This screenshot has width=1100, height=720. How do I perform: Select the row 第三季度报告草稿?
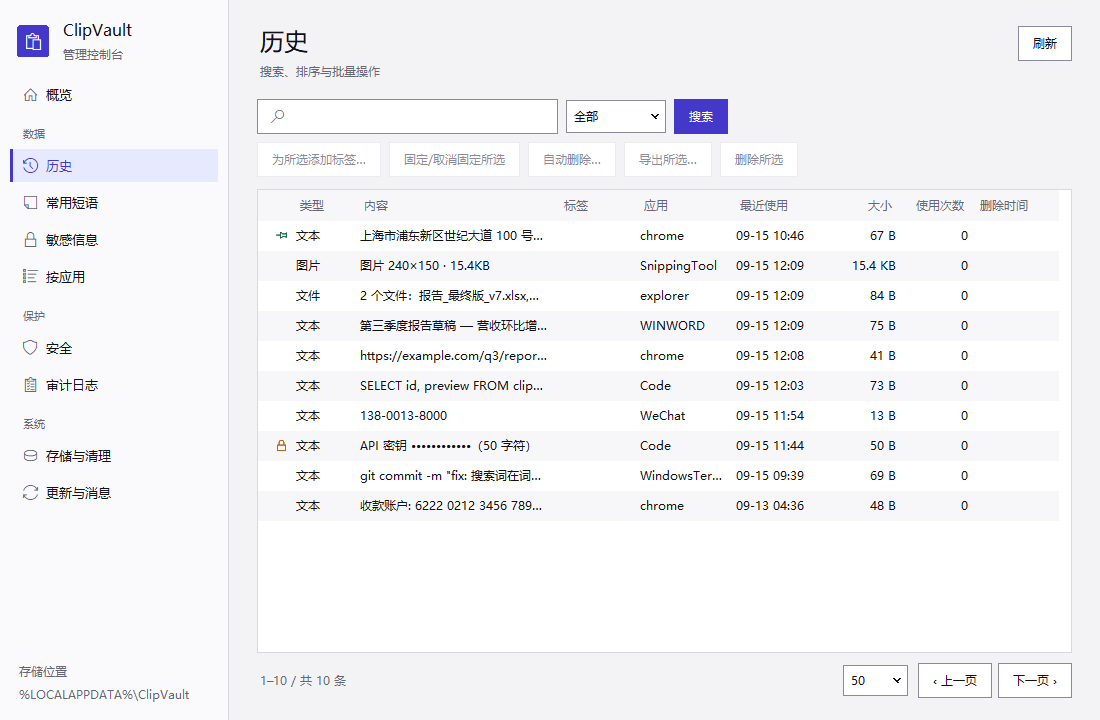(x=658, y=326)
